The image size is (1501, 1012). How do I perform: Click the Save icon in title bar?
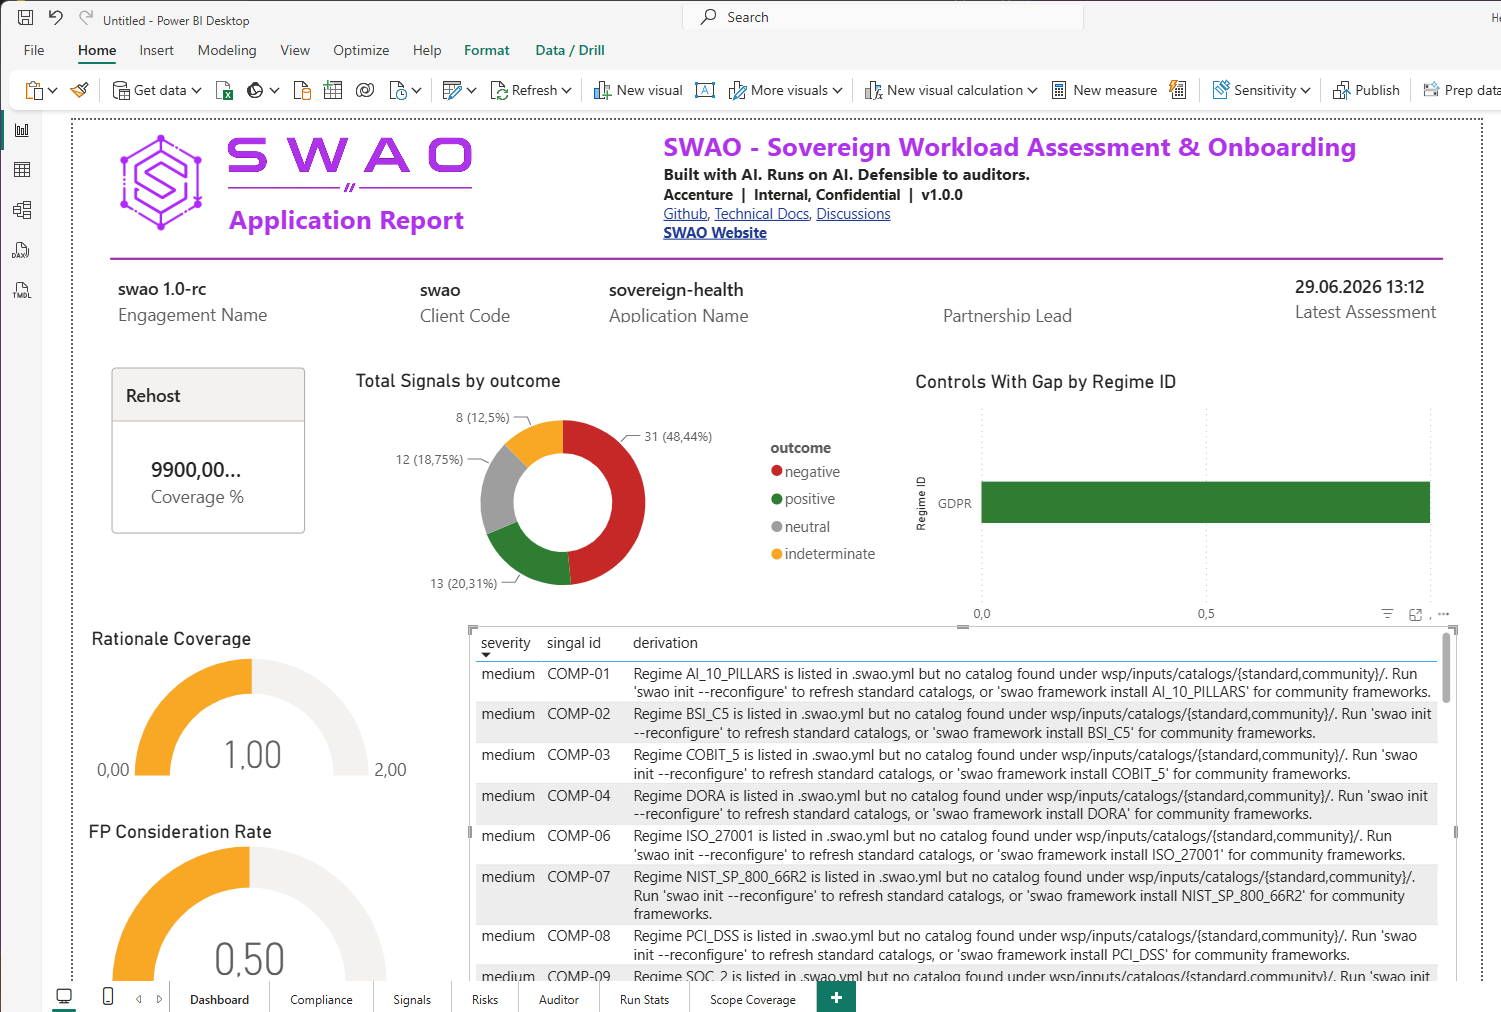[x=26, y=17]
